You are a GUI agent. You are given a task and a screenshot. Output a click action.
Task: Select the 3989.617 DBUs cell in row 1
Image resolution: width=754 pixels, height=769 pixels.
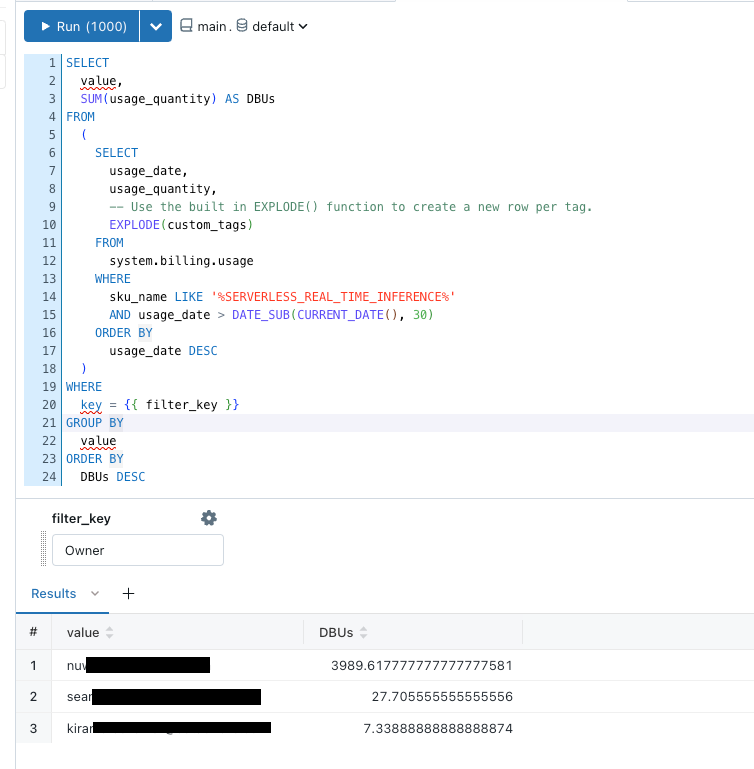[x=421, y=665]
